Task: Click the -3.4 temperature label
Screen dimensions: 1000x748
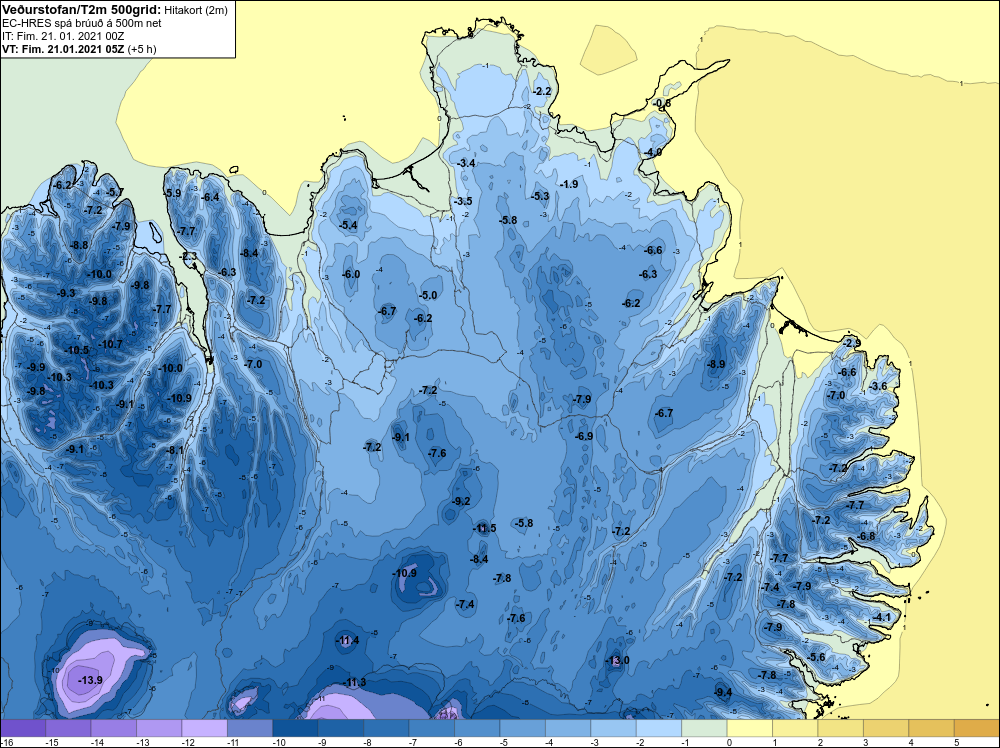Action: tap(466, 163)
